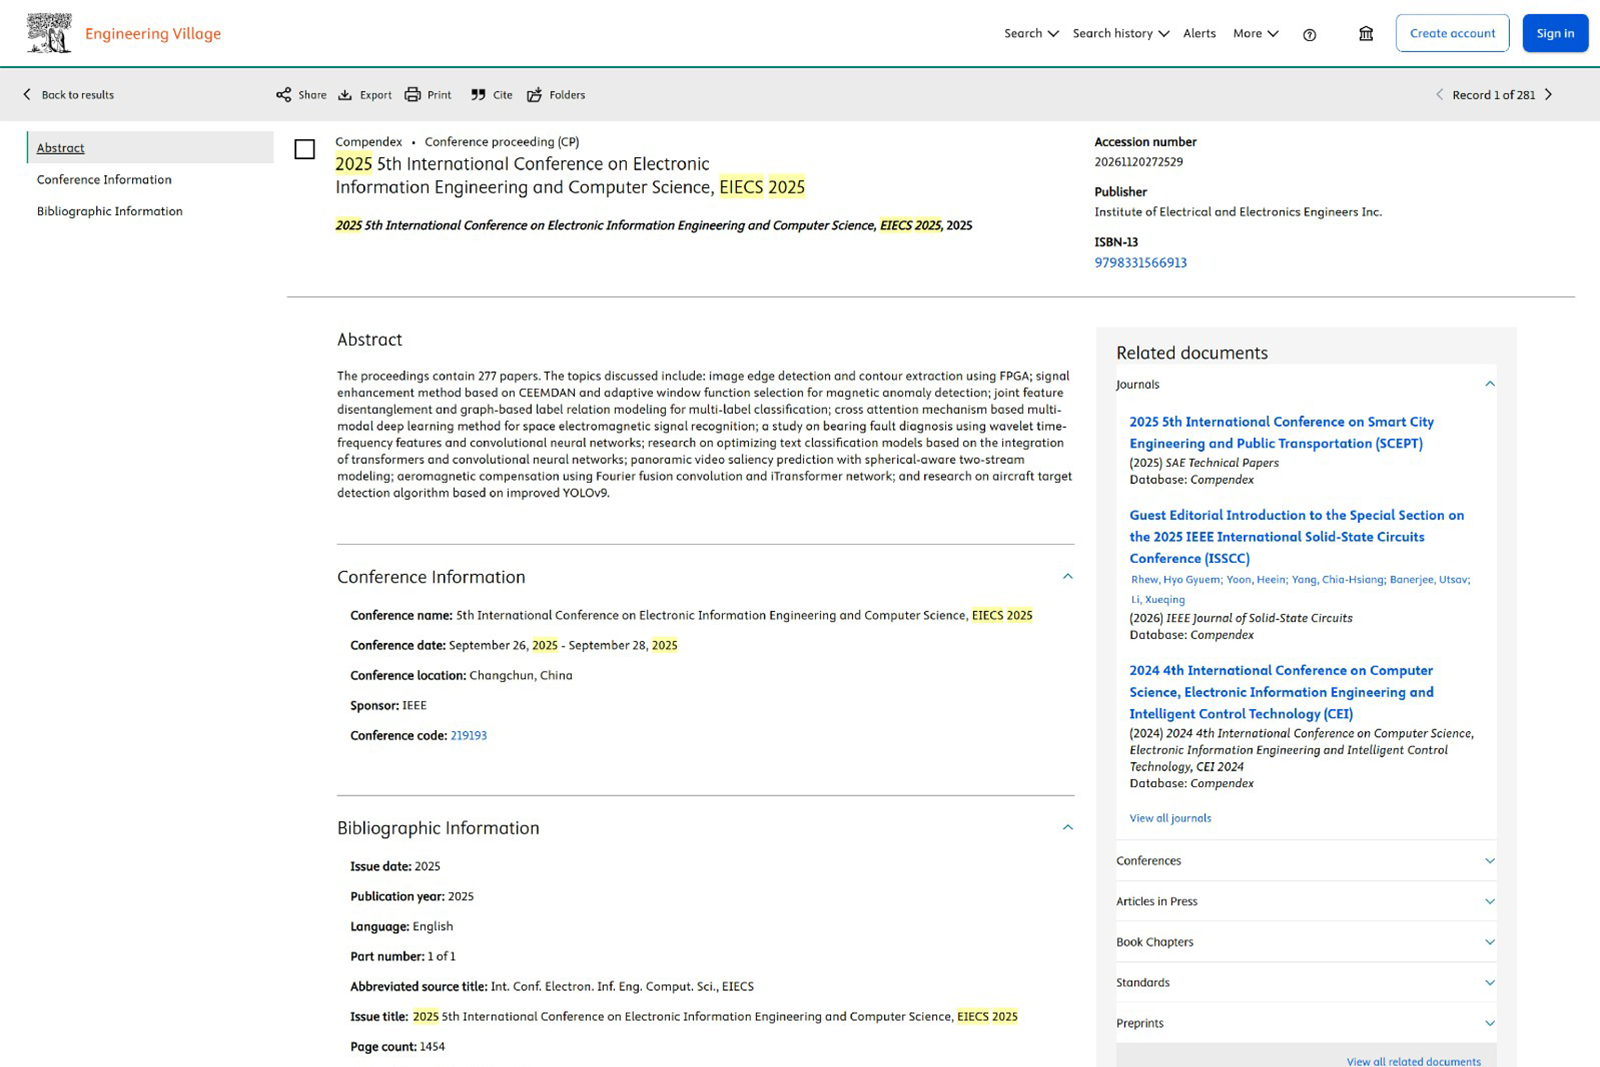Click author Rhew, Hyo Gyuem
Image resolution: width=1600 pixels, height=1067 pixels.
[1175, 580]
